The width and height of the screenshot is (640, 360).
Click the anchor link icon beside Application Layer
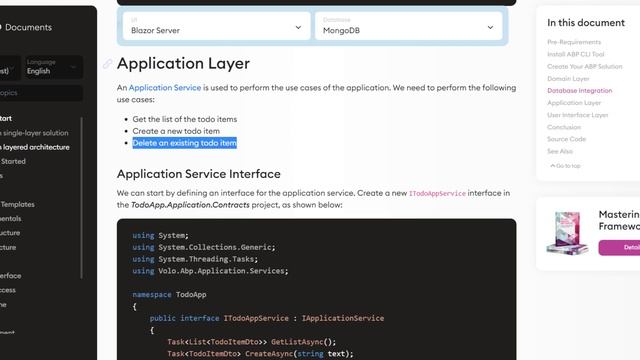click(x=107, y=63)
